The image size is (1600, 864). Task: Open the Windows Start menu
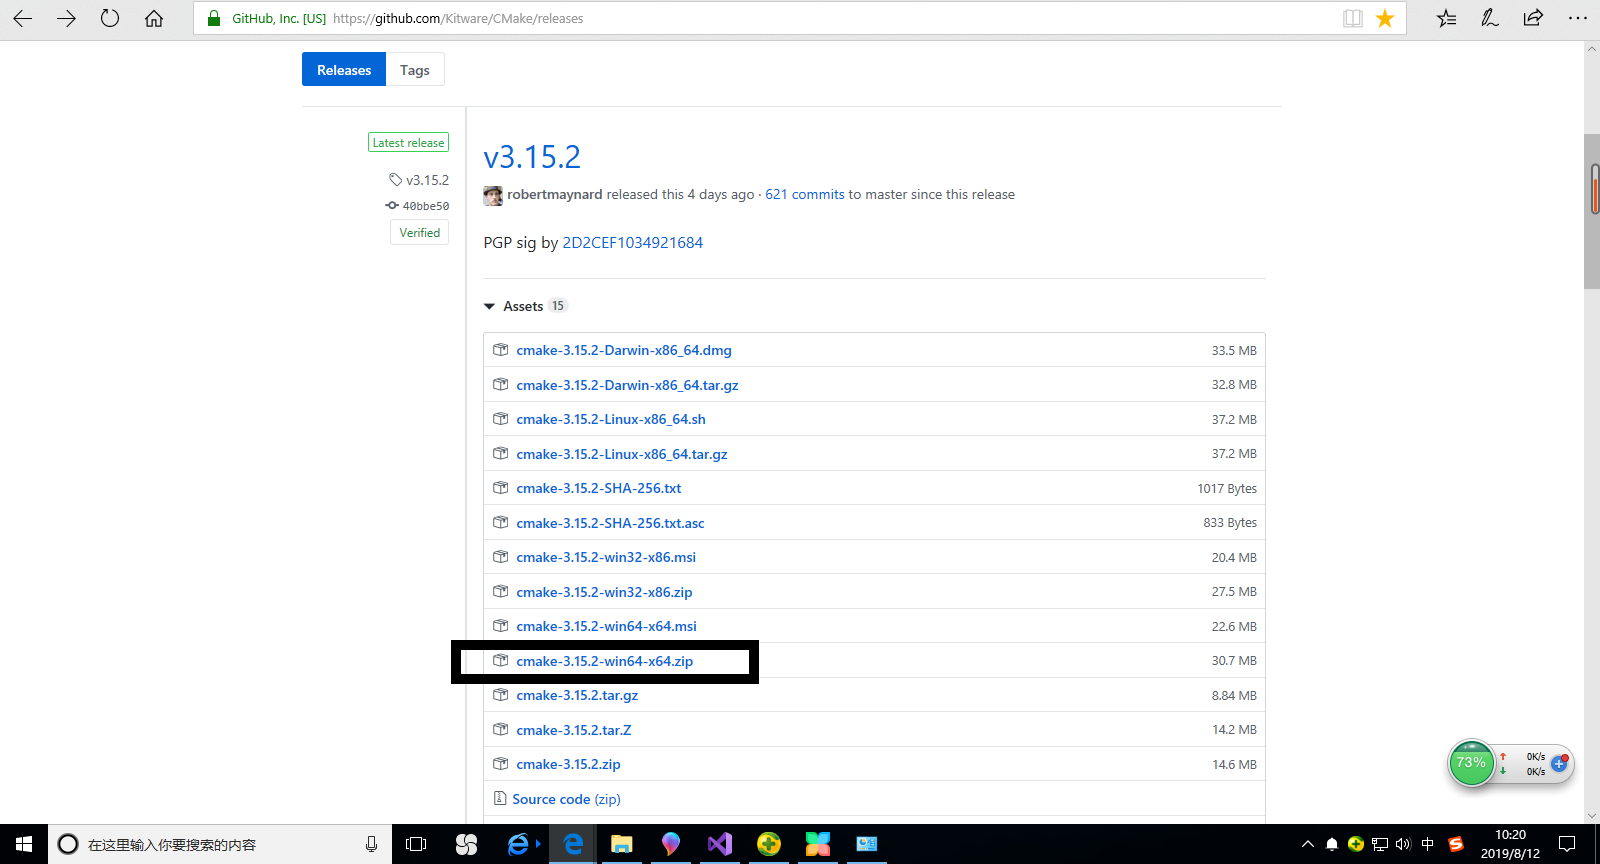[24, 844]
